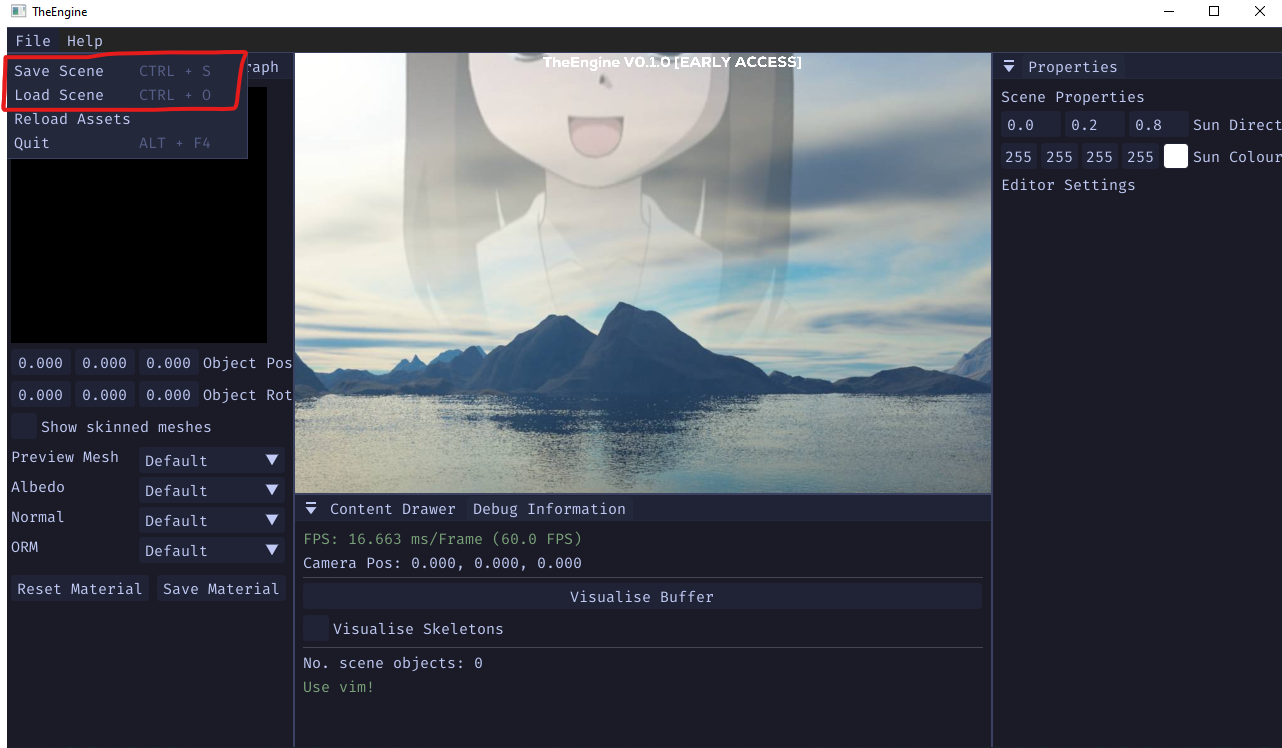
Task: Click the Sun Direction 0.2 field
Action: point(1095,125)
